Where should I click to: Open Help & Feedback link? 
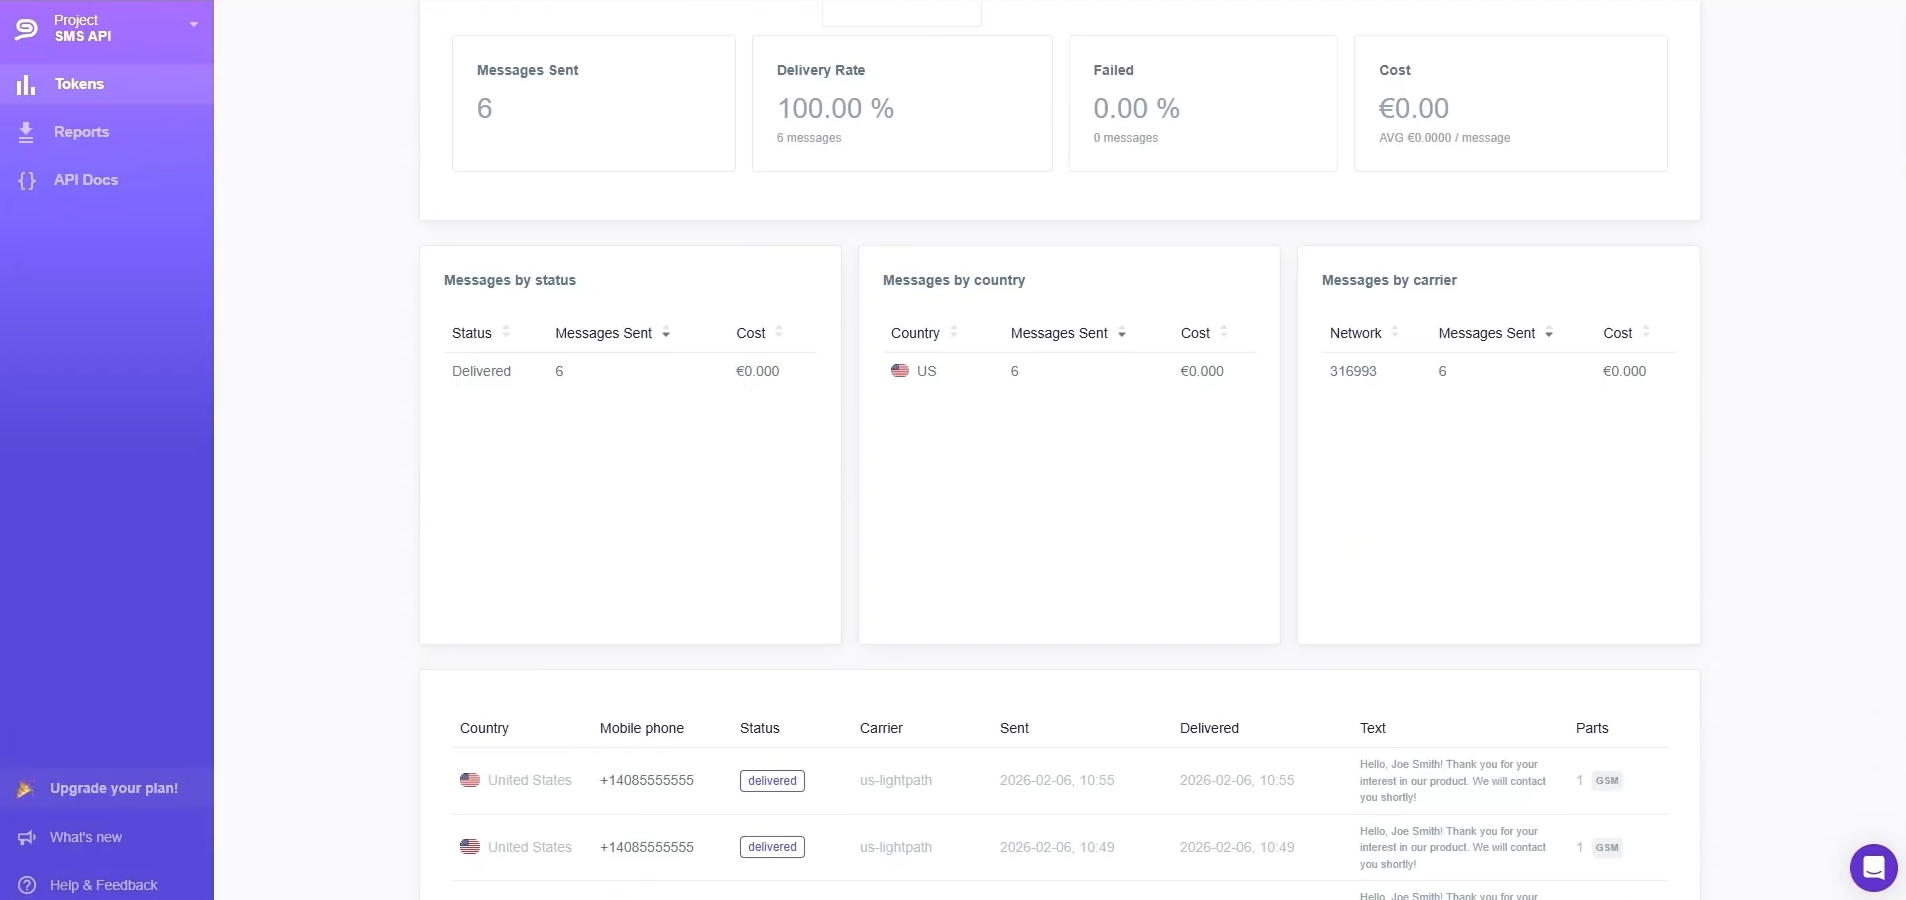[104, 885]
